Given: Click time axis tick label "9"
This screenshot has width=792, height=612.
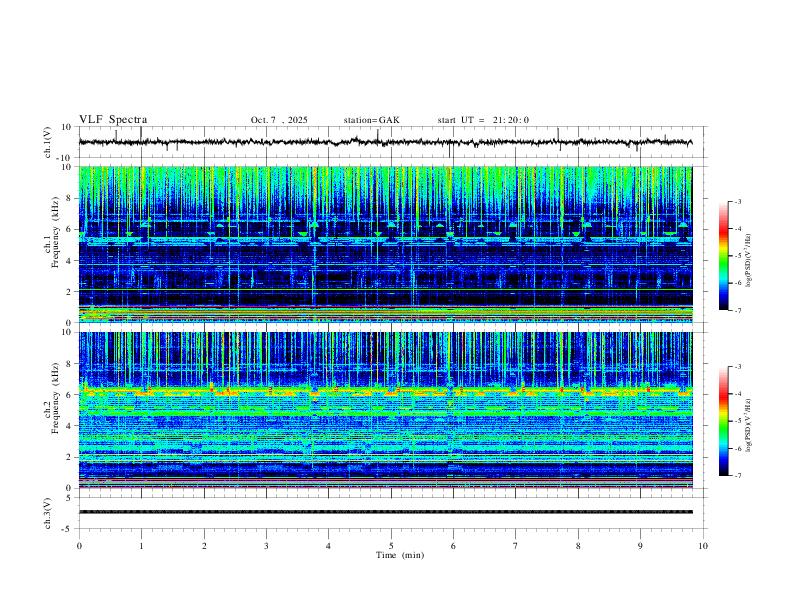Looking at the screenshot, I should click(x=640, y=546).
